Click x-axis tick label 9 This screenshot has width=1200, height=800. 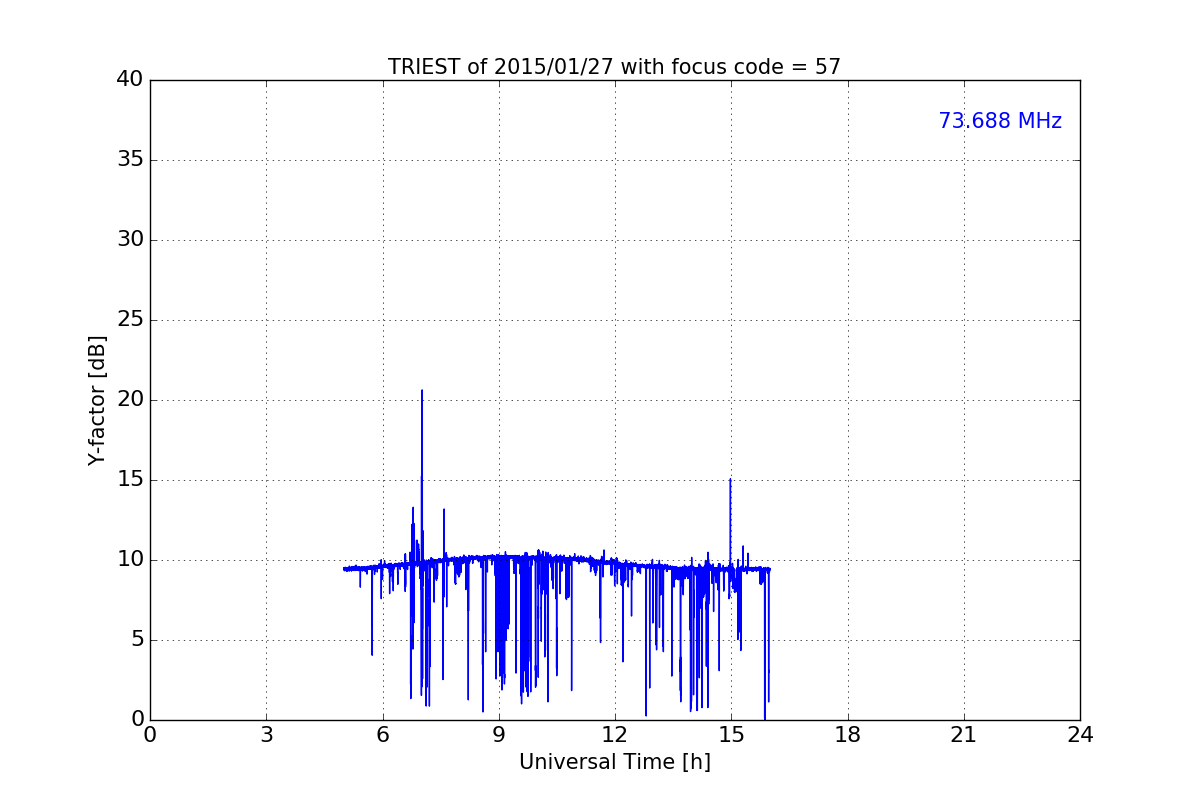[499, 735]
